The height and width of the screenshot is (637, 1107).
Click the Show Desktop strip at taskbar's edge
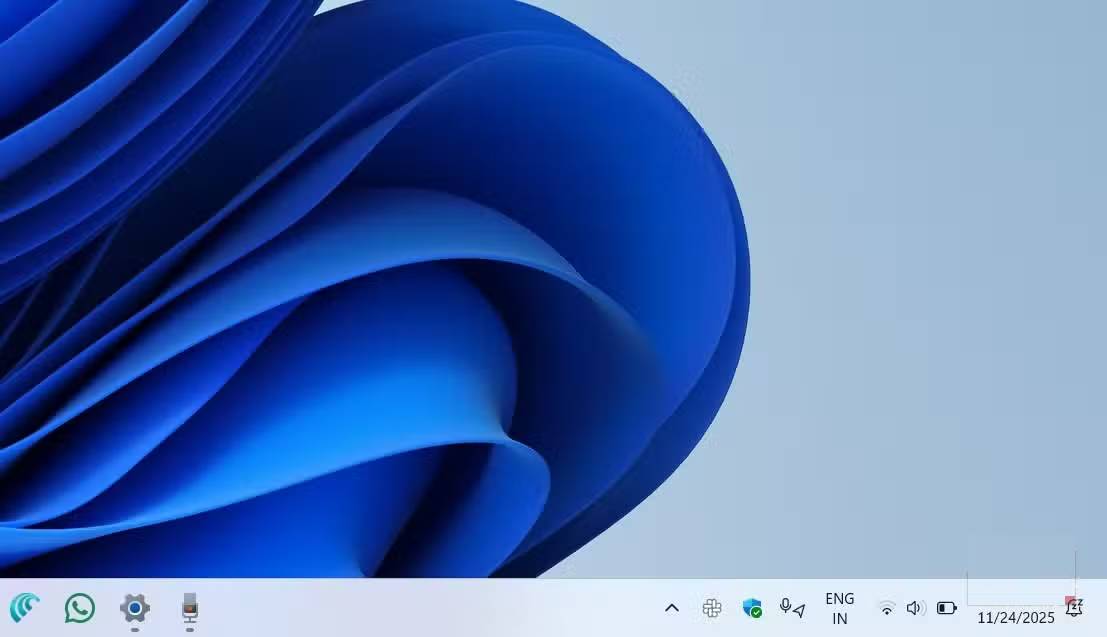click(1104, 608)
